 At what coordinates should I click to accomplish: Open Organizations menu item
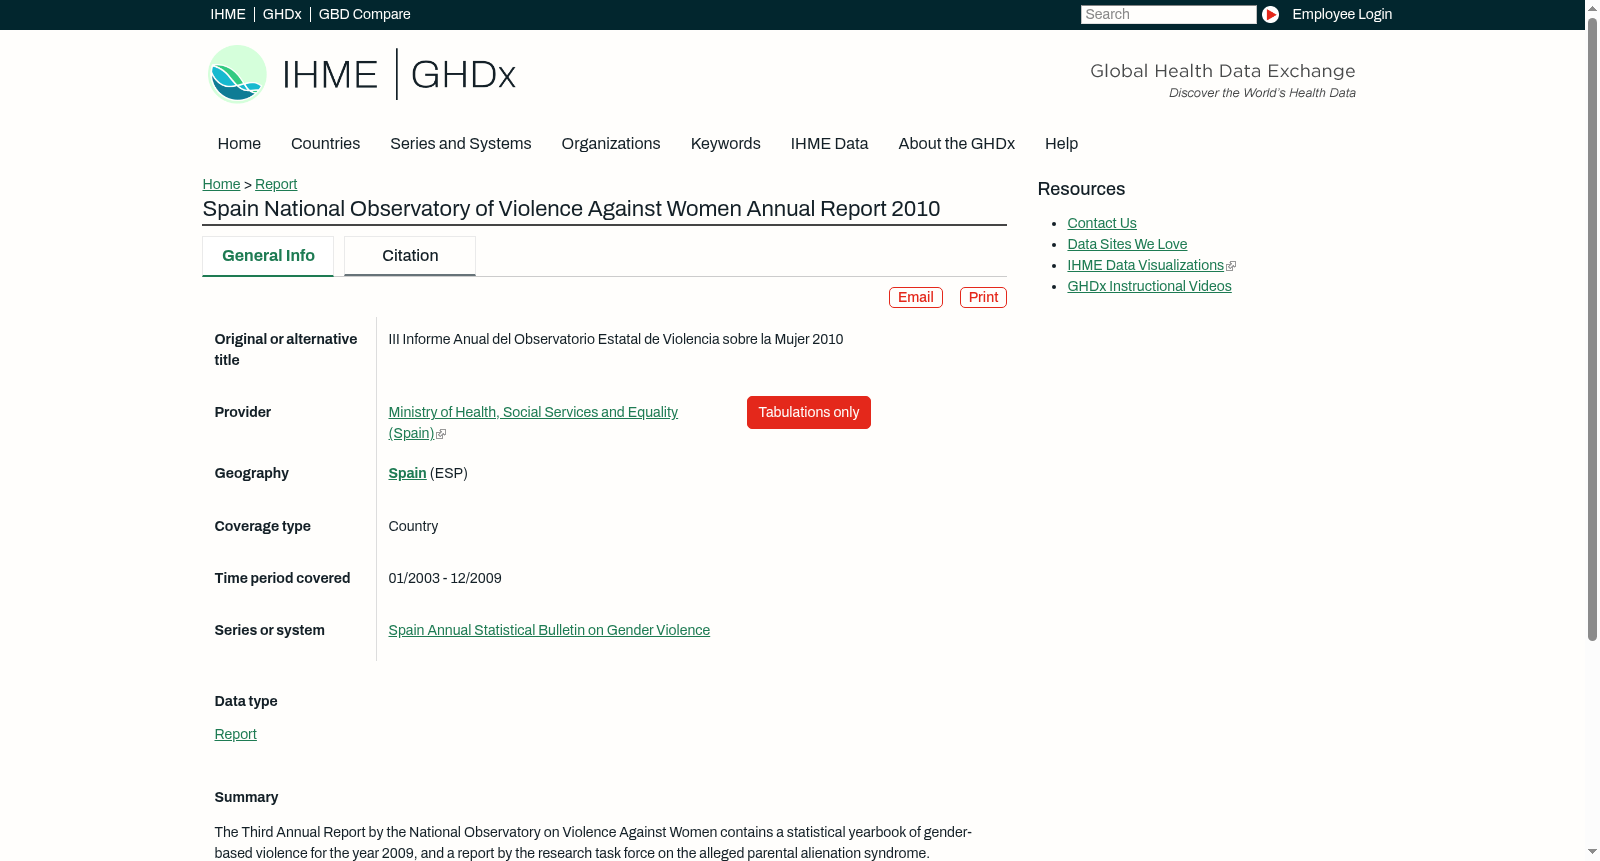coord(611,144)
